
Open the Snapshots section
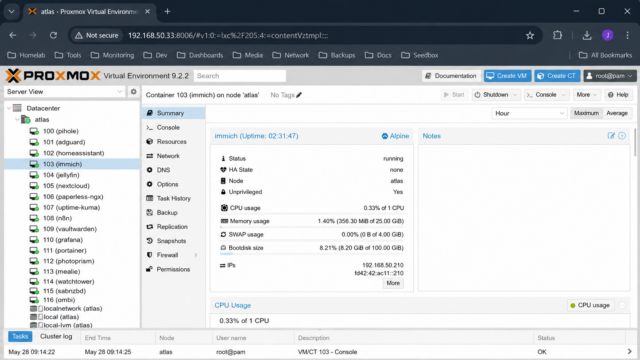point(174,241)
